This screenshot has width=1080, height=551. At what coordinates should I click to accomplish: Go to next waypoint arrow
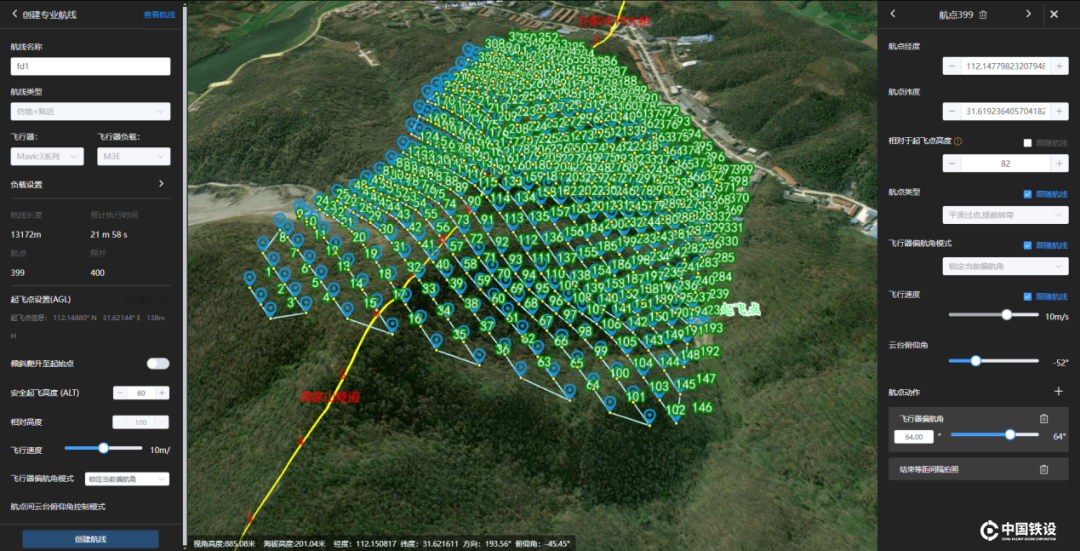(1027, 15)
